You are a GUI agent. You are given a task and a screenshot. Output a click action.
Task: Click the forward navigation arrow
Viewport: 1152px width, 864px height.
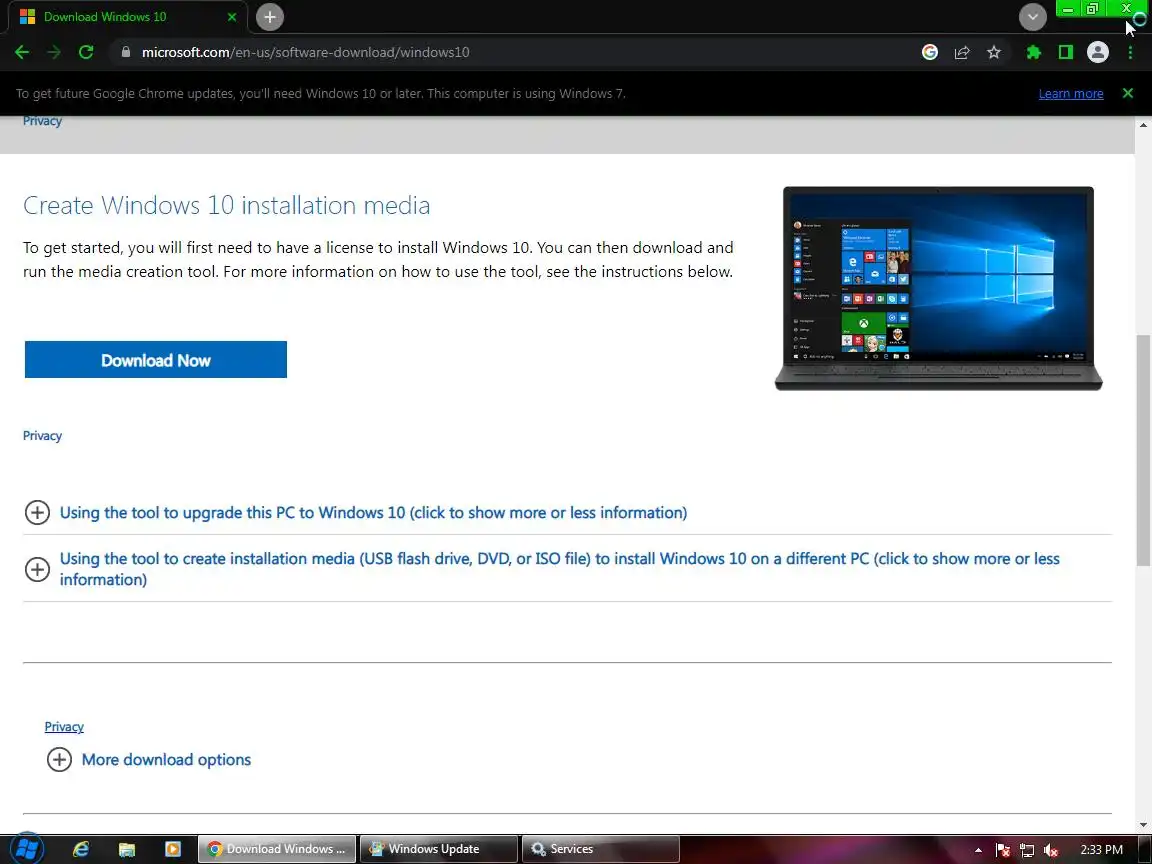tap(54, 52)
